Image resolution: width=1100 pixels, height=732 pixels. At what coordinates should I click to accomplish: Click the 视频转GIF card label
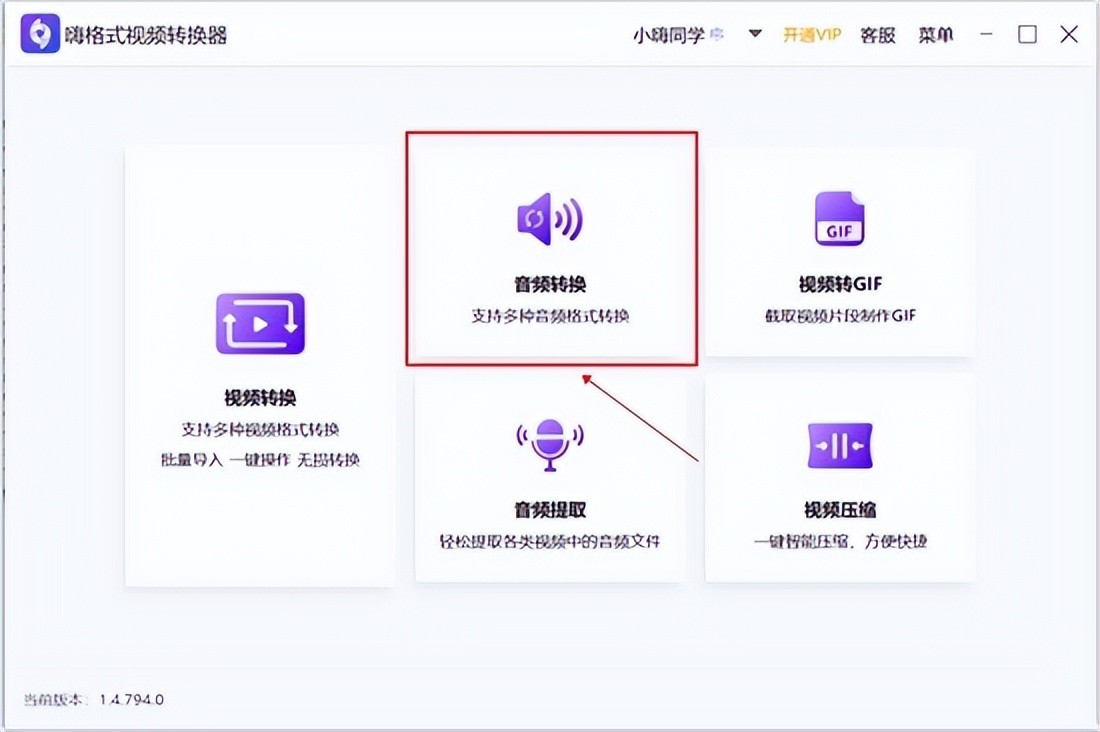[x=840, y=284]
